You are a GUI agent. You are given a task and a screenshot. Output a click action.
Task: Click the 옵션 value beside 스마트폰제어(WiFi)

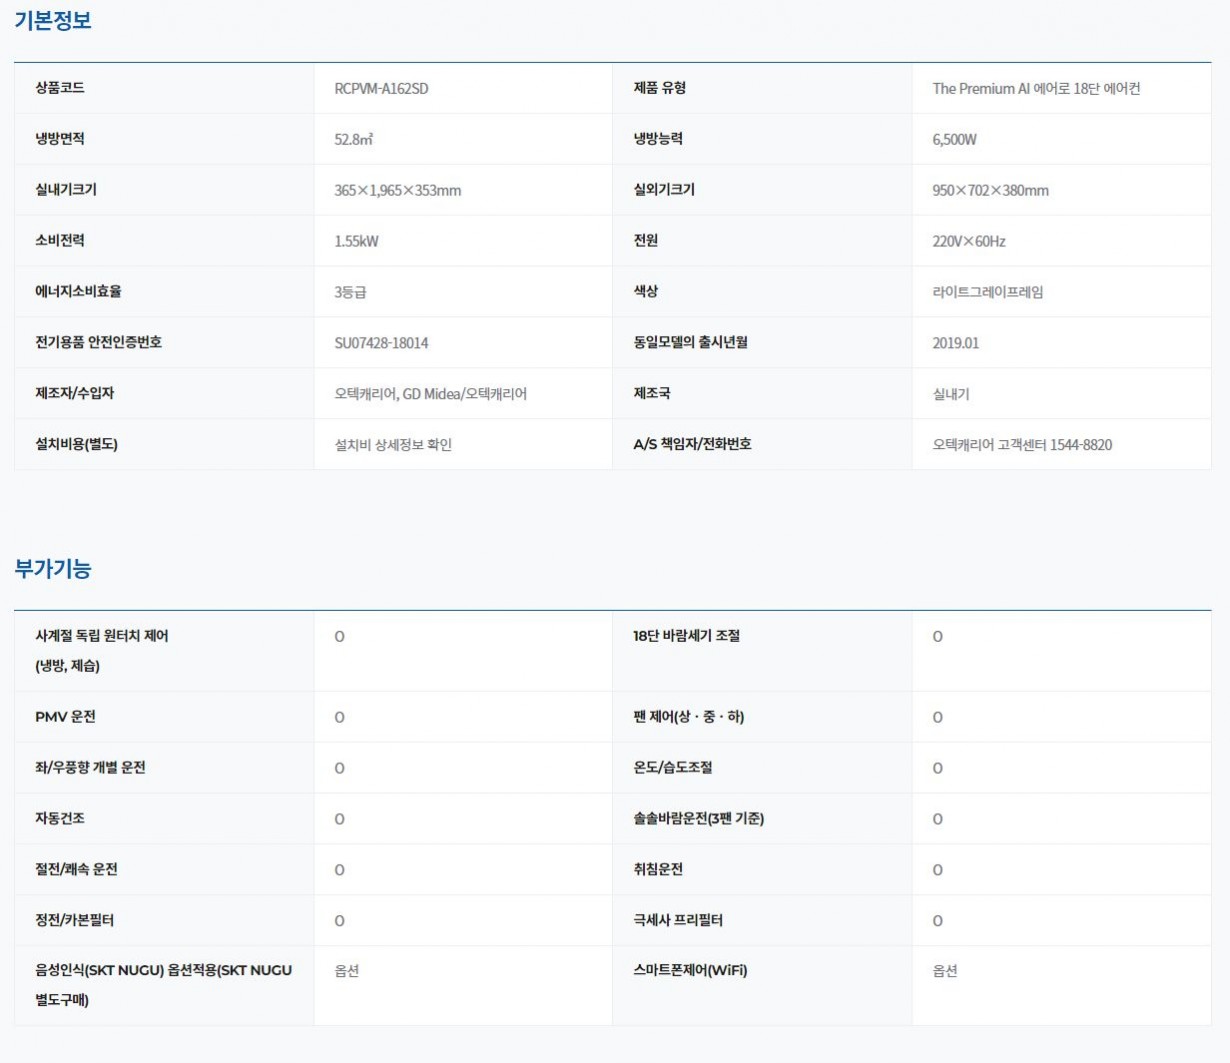[944, 971]
